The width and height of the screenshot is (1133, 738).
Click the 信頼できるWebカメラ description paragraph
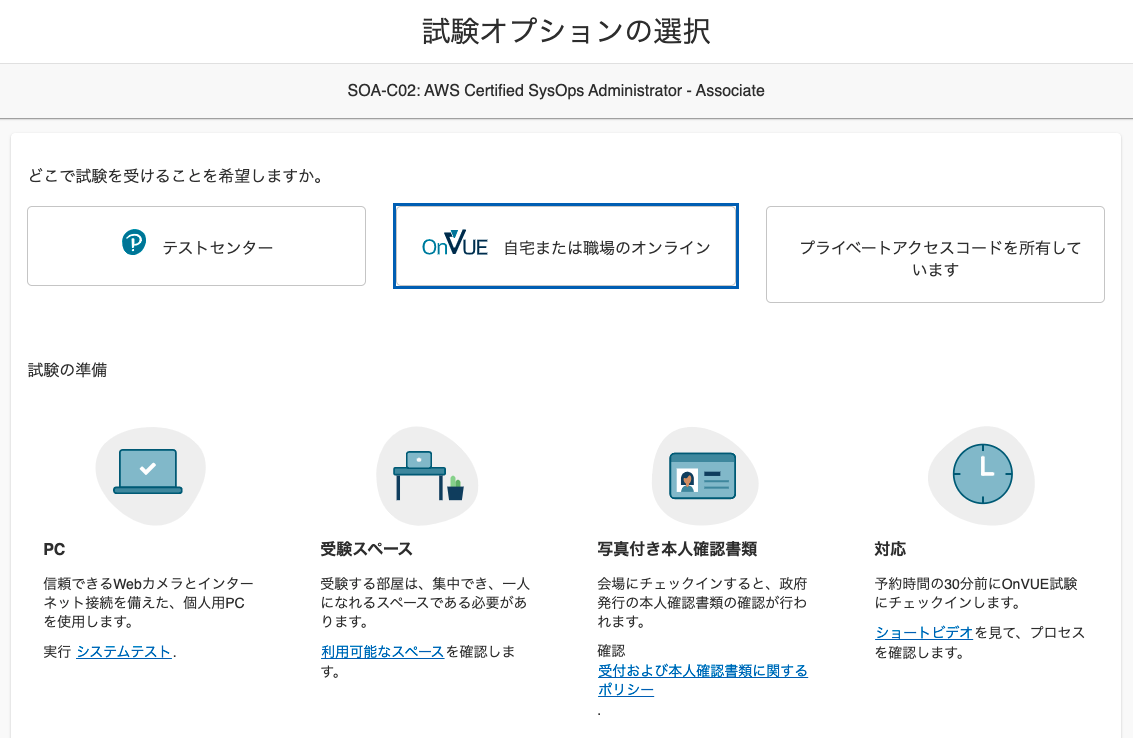(x=148, y=602)
